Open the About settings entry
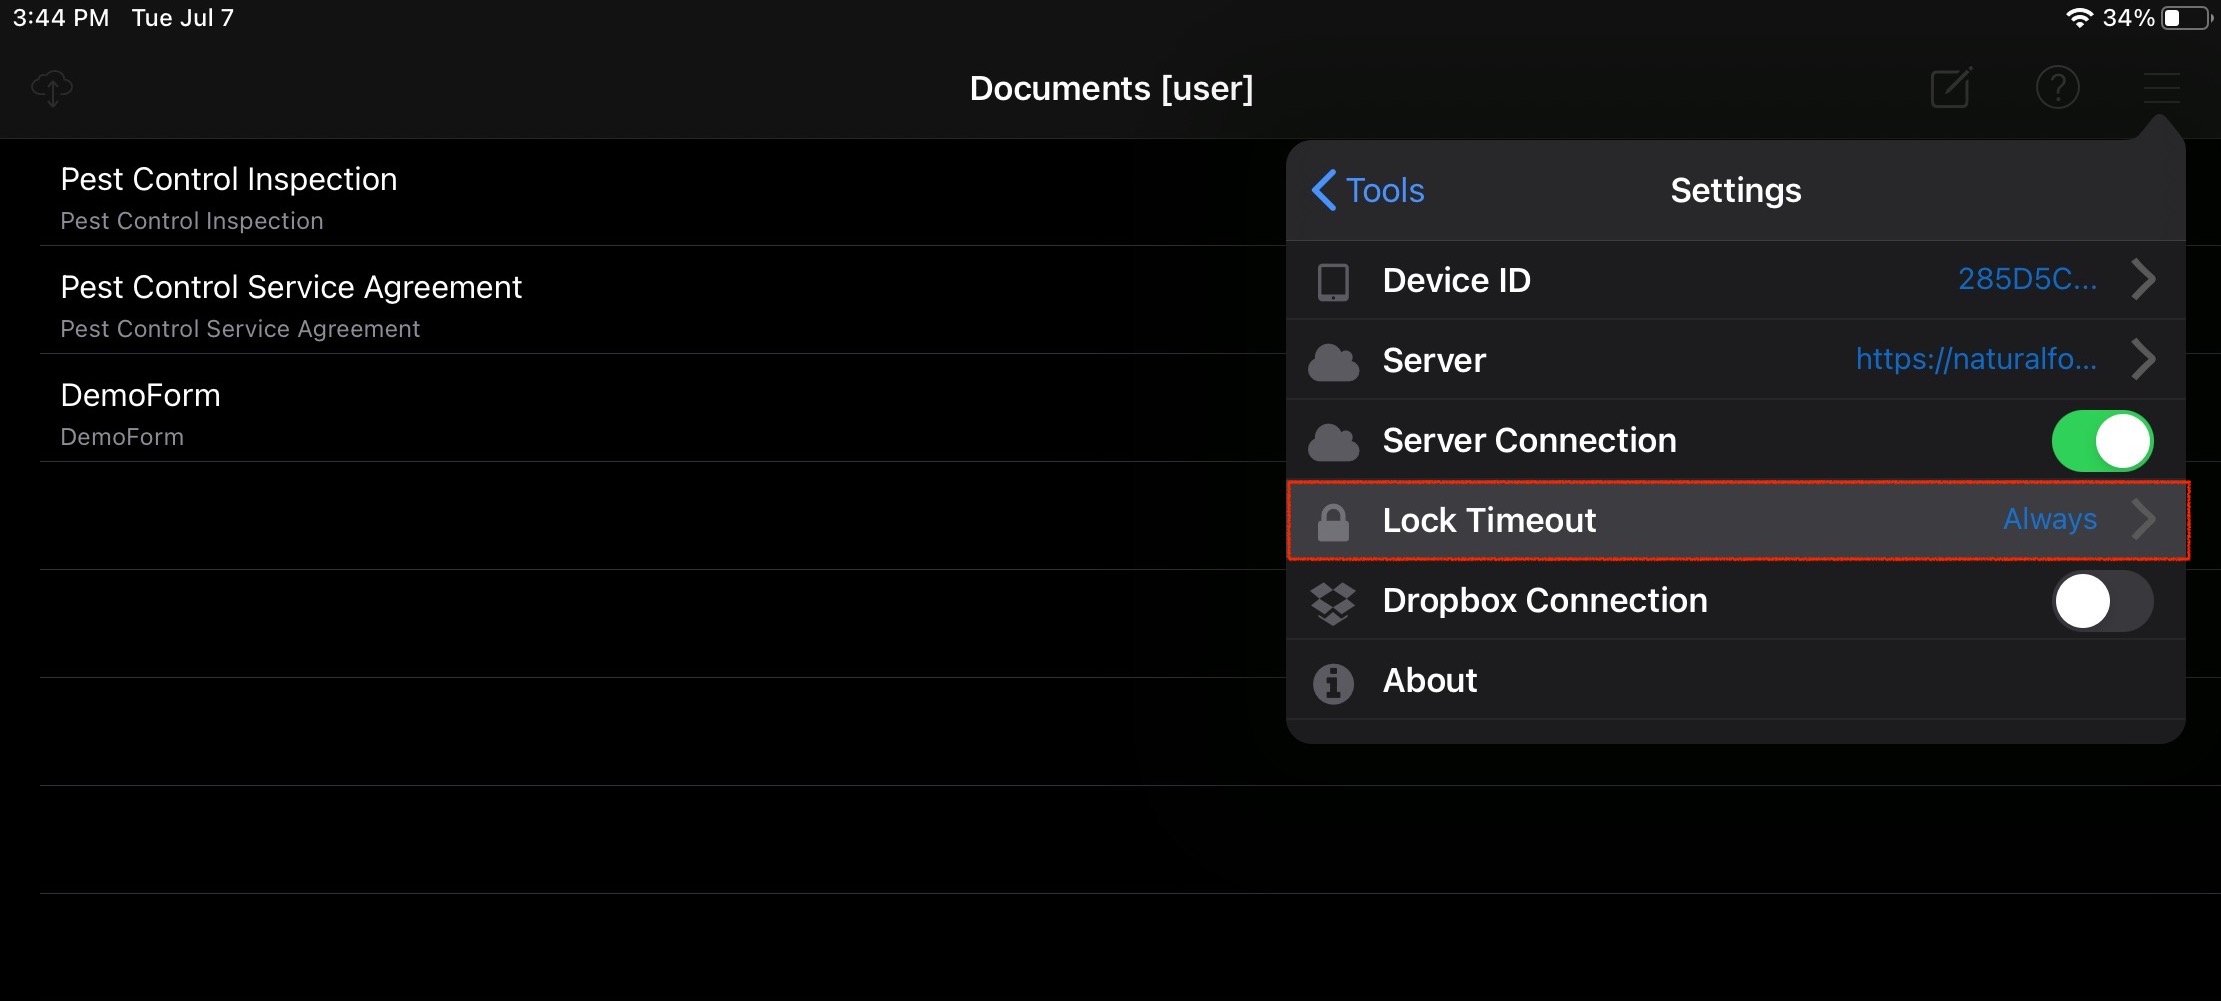 [1735, 680]
